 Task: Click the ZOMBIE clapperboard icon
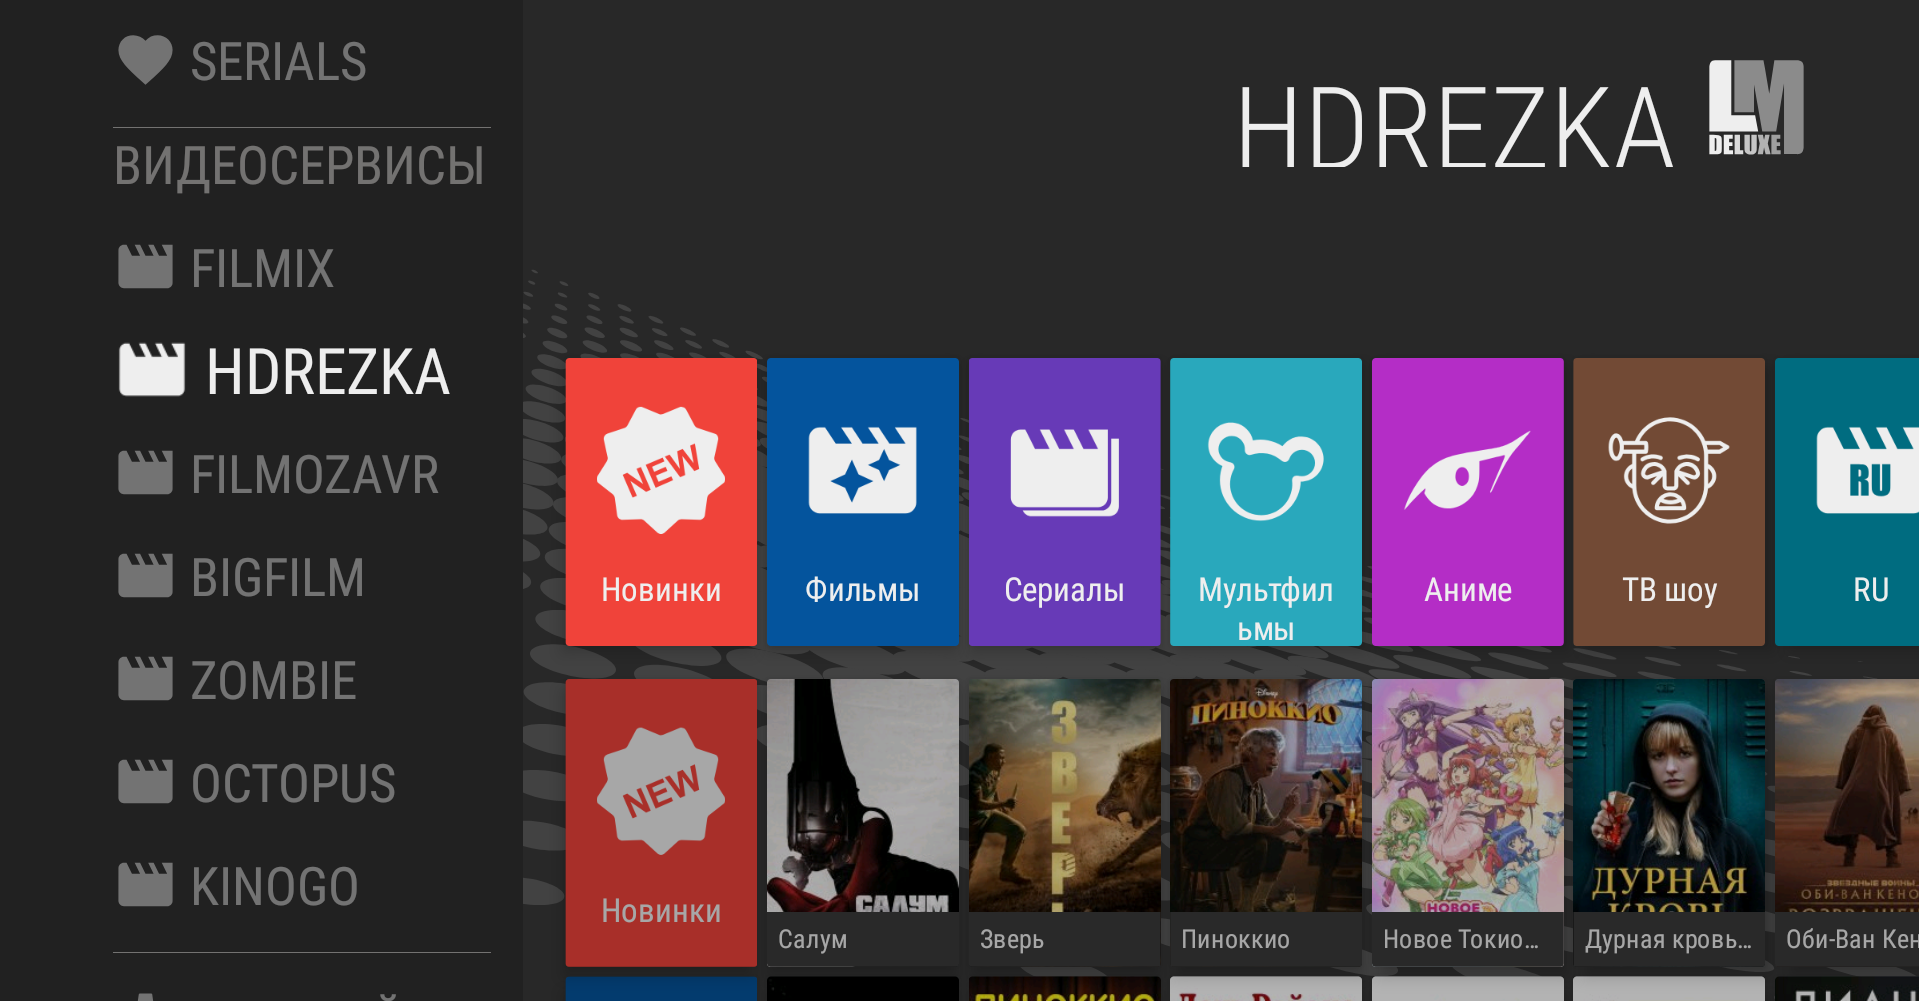(x=145, y=679)
